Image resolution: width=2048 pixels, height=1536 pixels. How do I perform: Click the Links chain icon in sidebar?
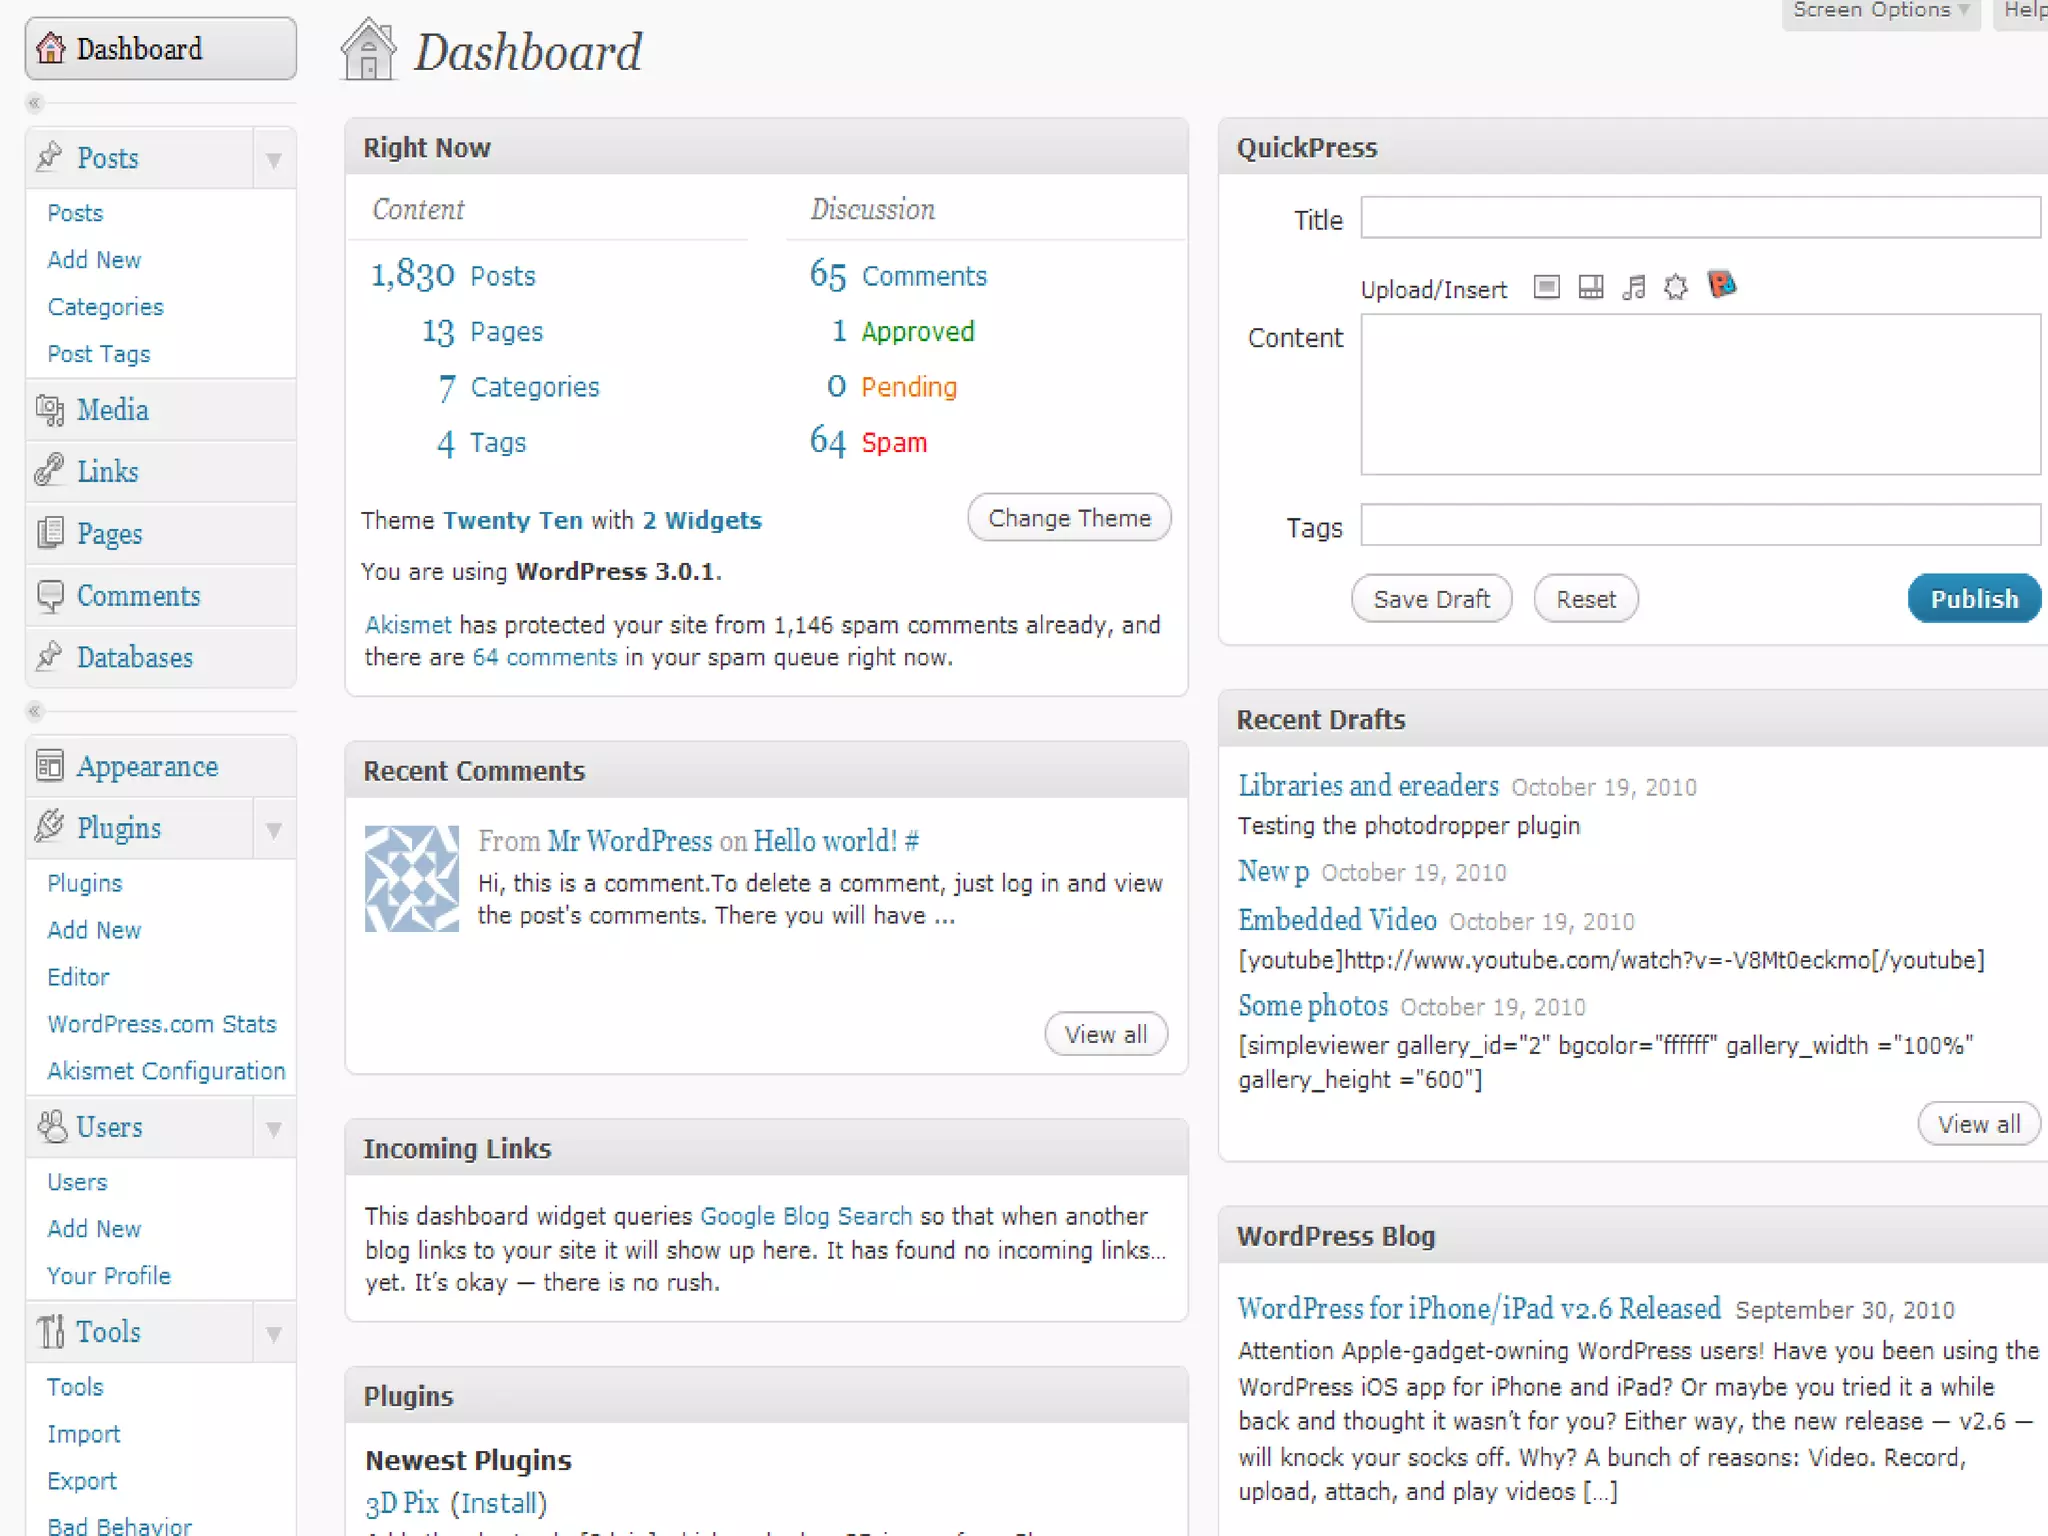[50, 471]
